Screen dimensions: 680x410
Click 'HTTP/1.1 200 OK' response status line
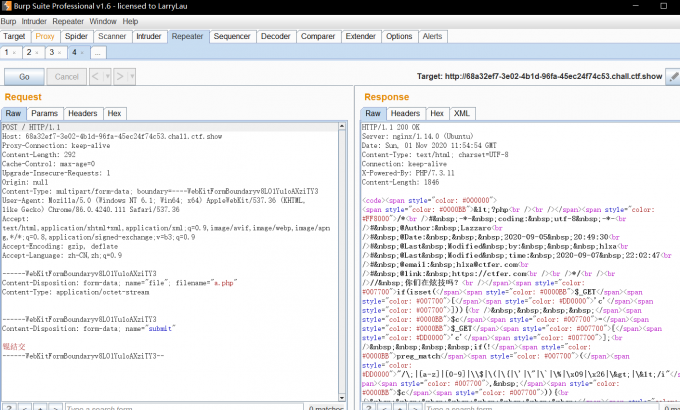point(391,127)
